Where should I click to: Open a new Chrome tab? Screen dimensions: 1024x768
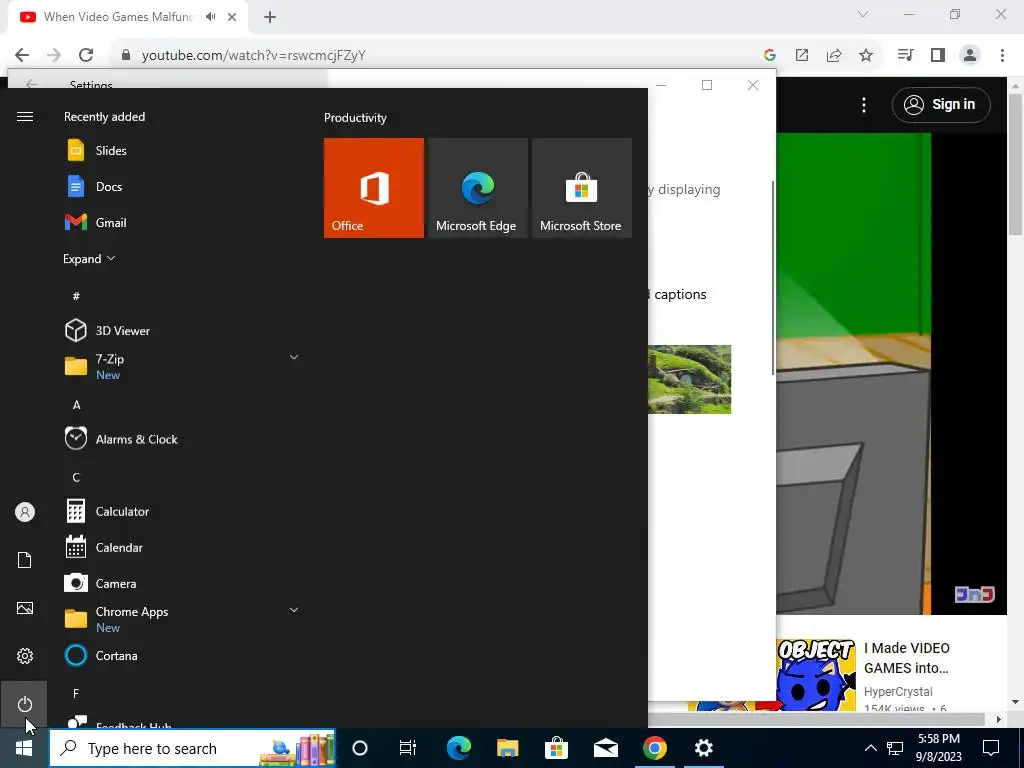point(270,17)
